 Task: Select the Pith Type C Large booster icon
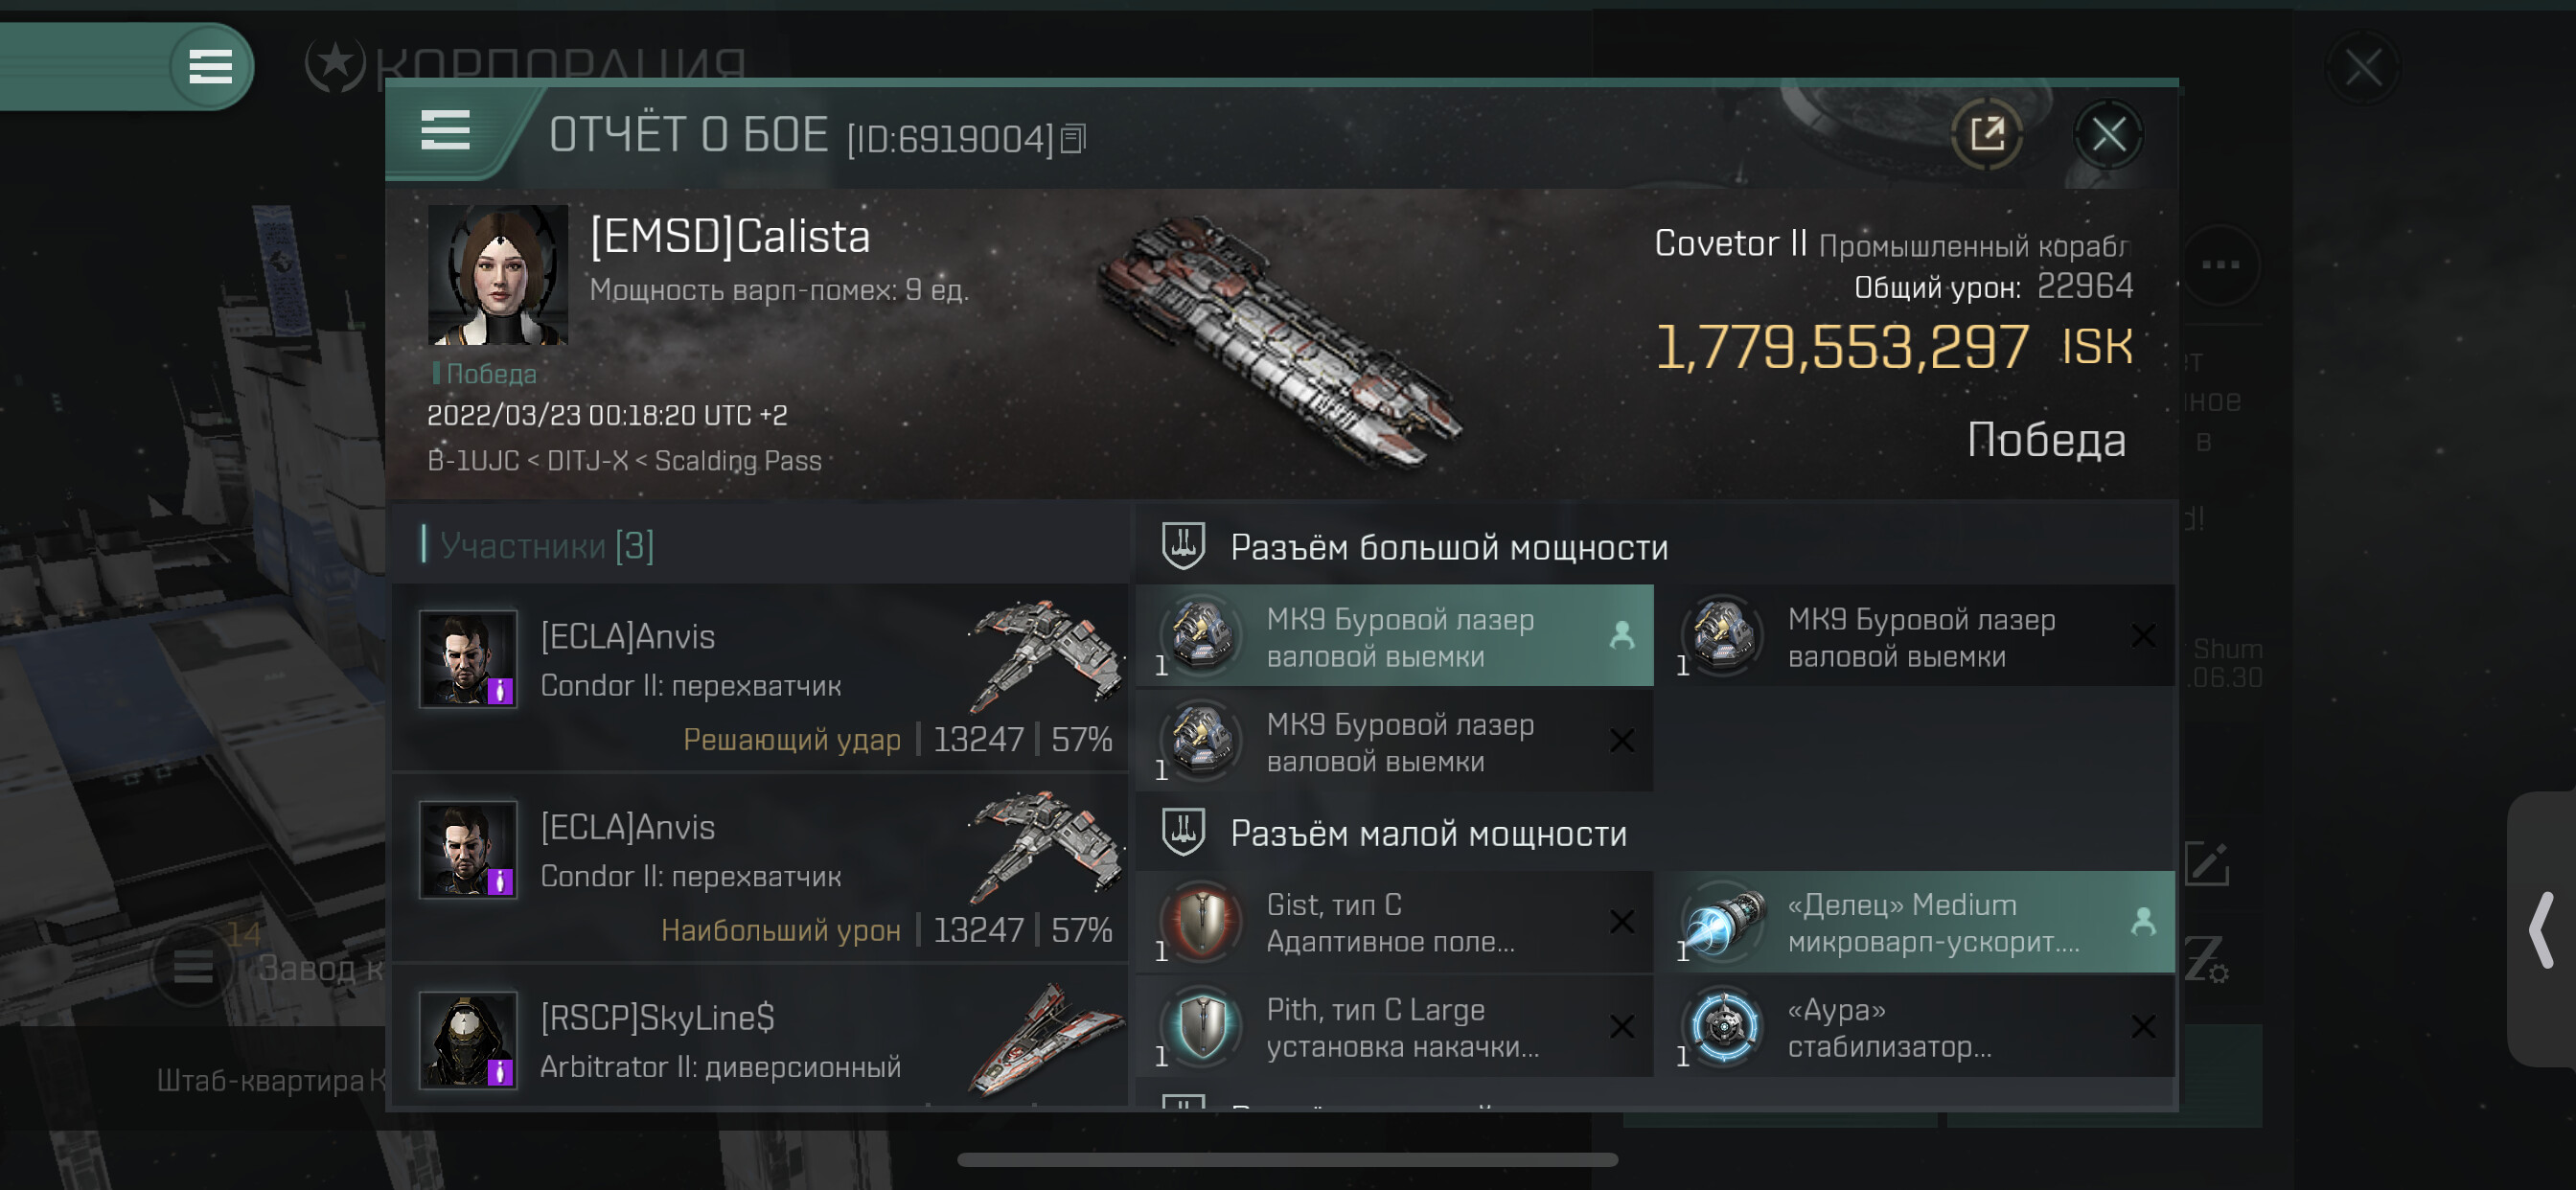point(1202,1026)
